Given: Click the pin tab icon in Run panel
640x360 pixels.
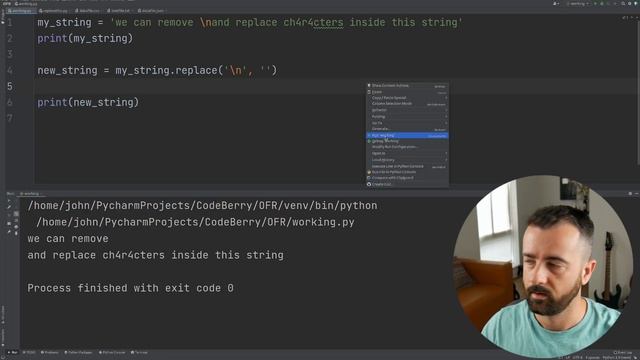Looking at the screenshot, I should (9, 232).
